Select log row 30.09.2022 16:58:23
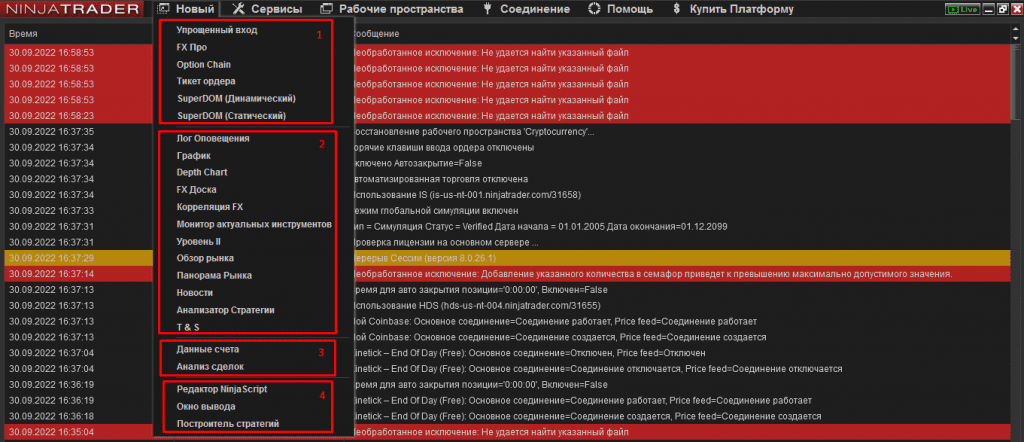The image size is (1024, 442). (x=507, y=116)
